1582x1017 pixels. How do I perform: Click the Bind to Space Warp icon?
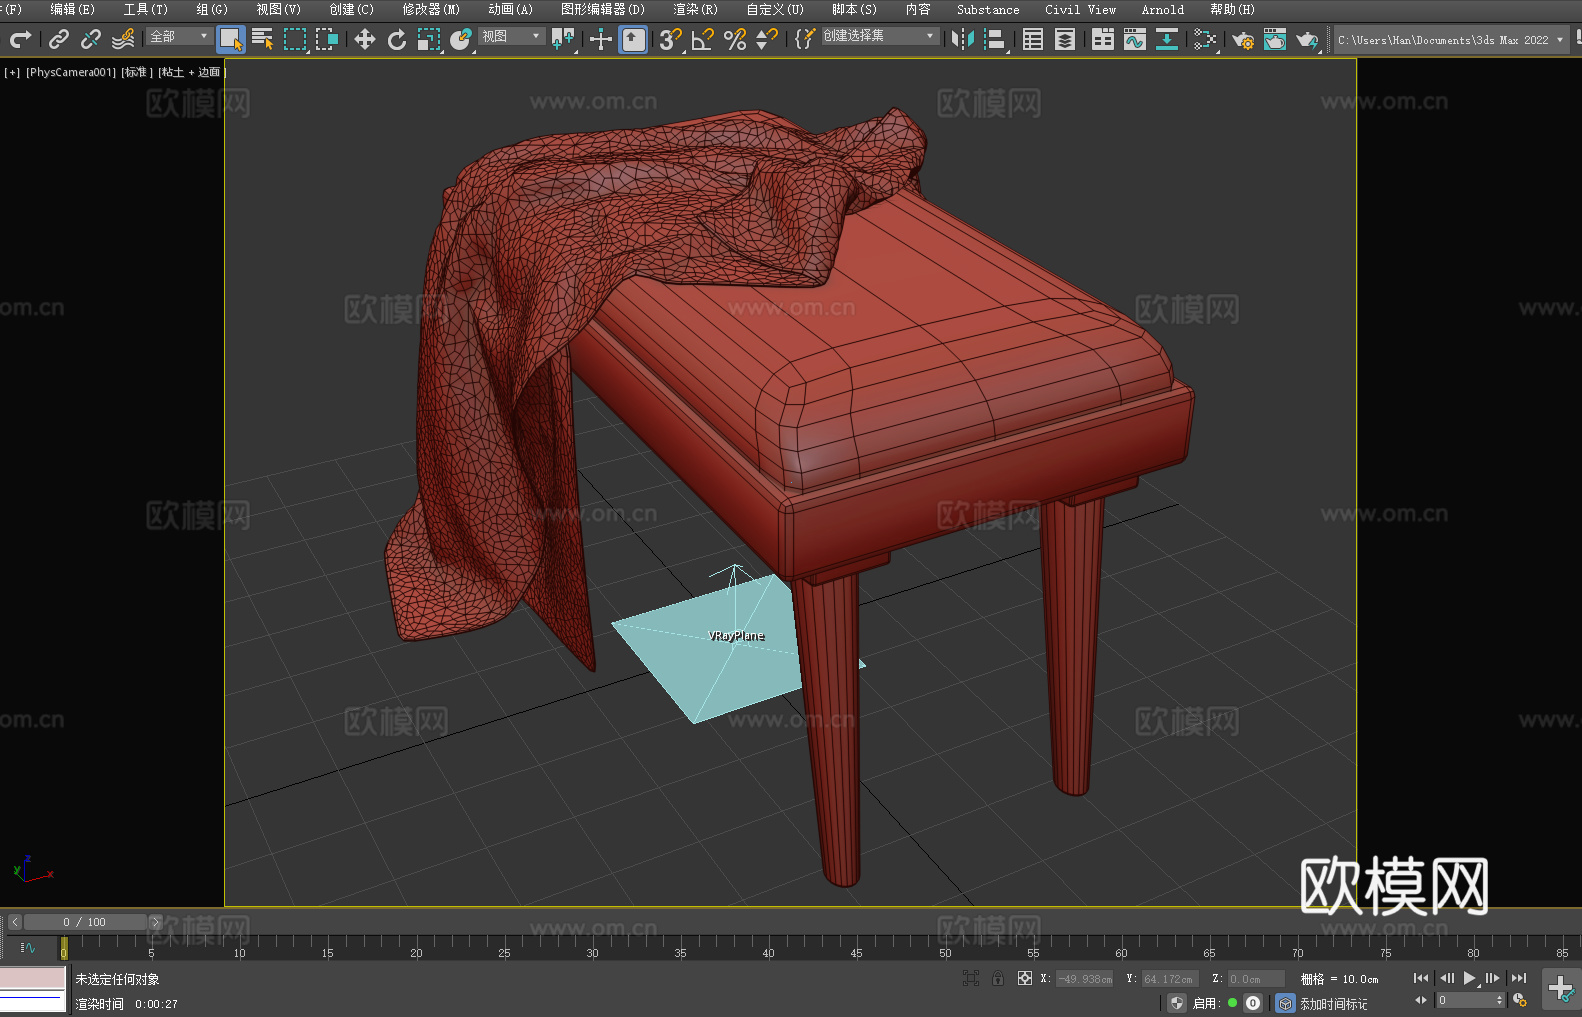tap(123, 39)
